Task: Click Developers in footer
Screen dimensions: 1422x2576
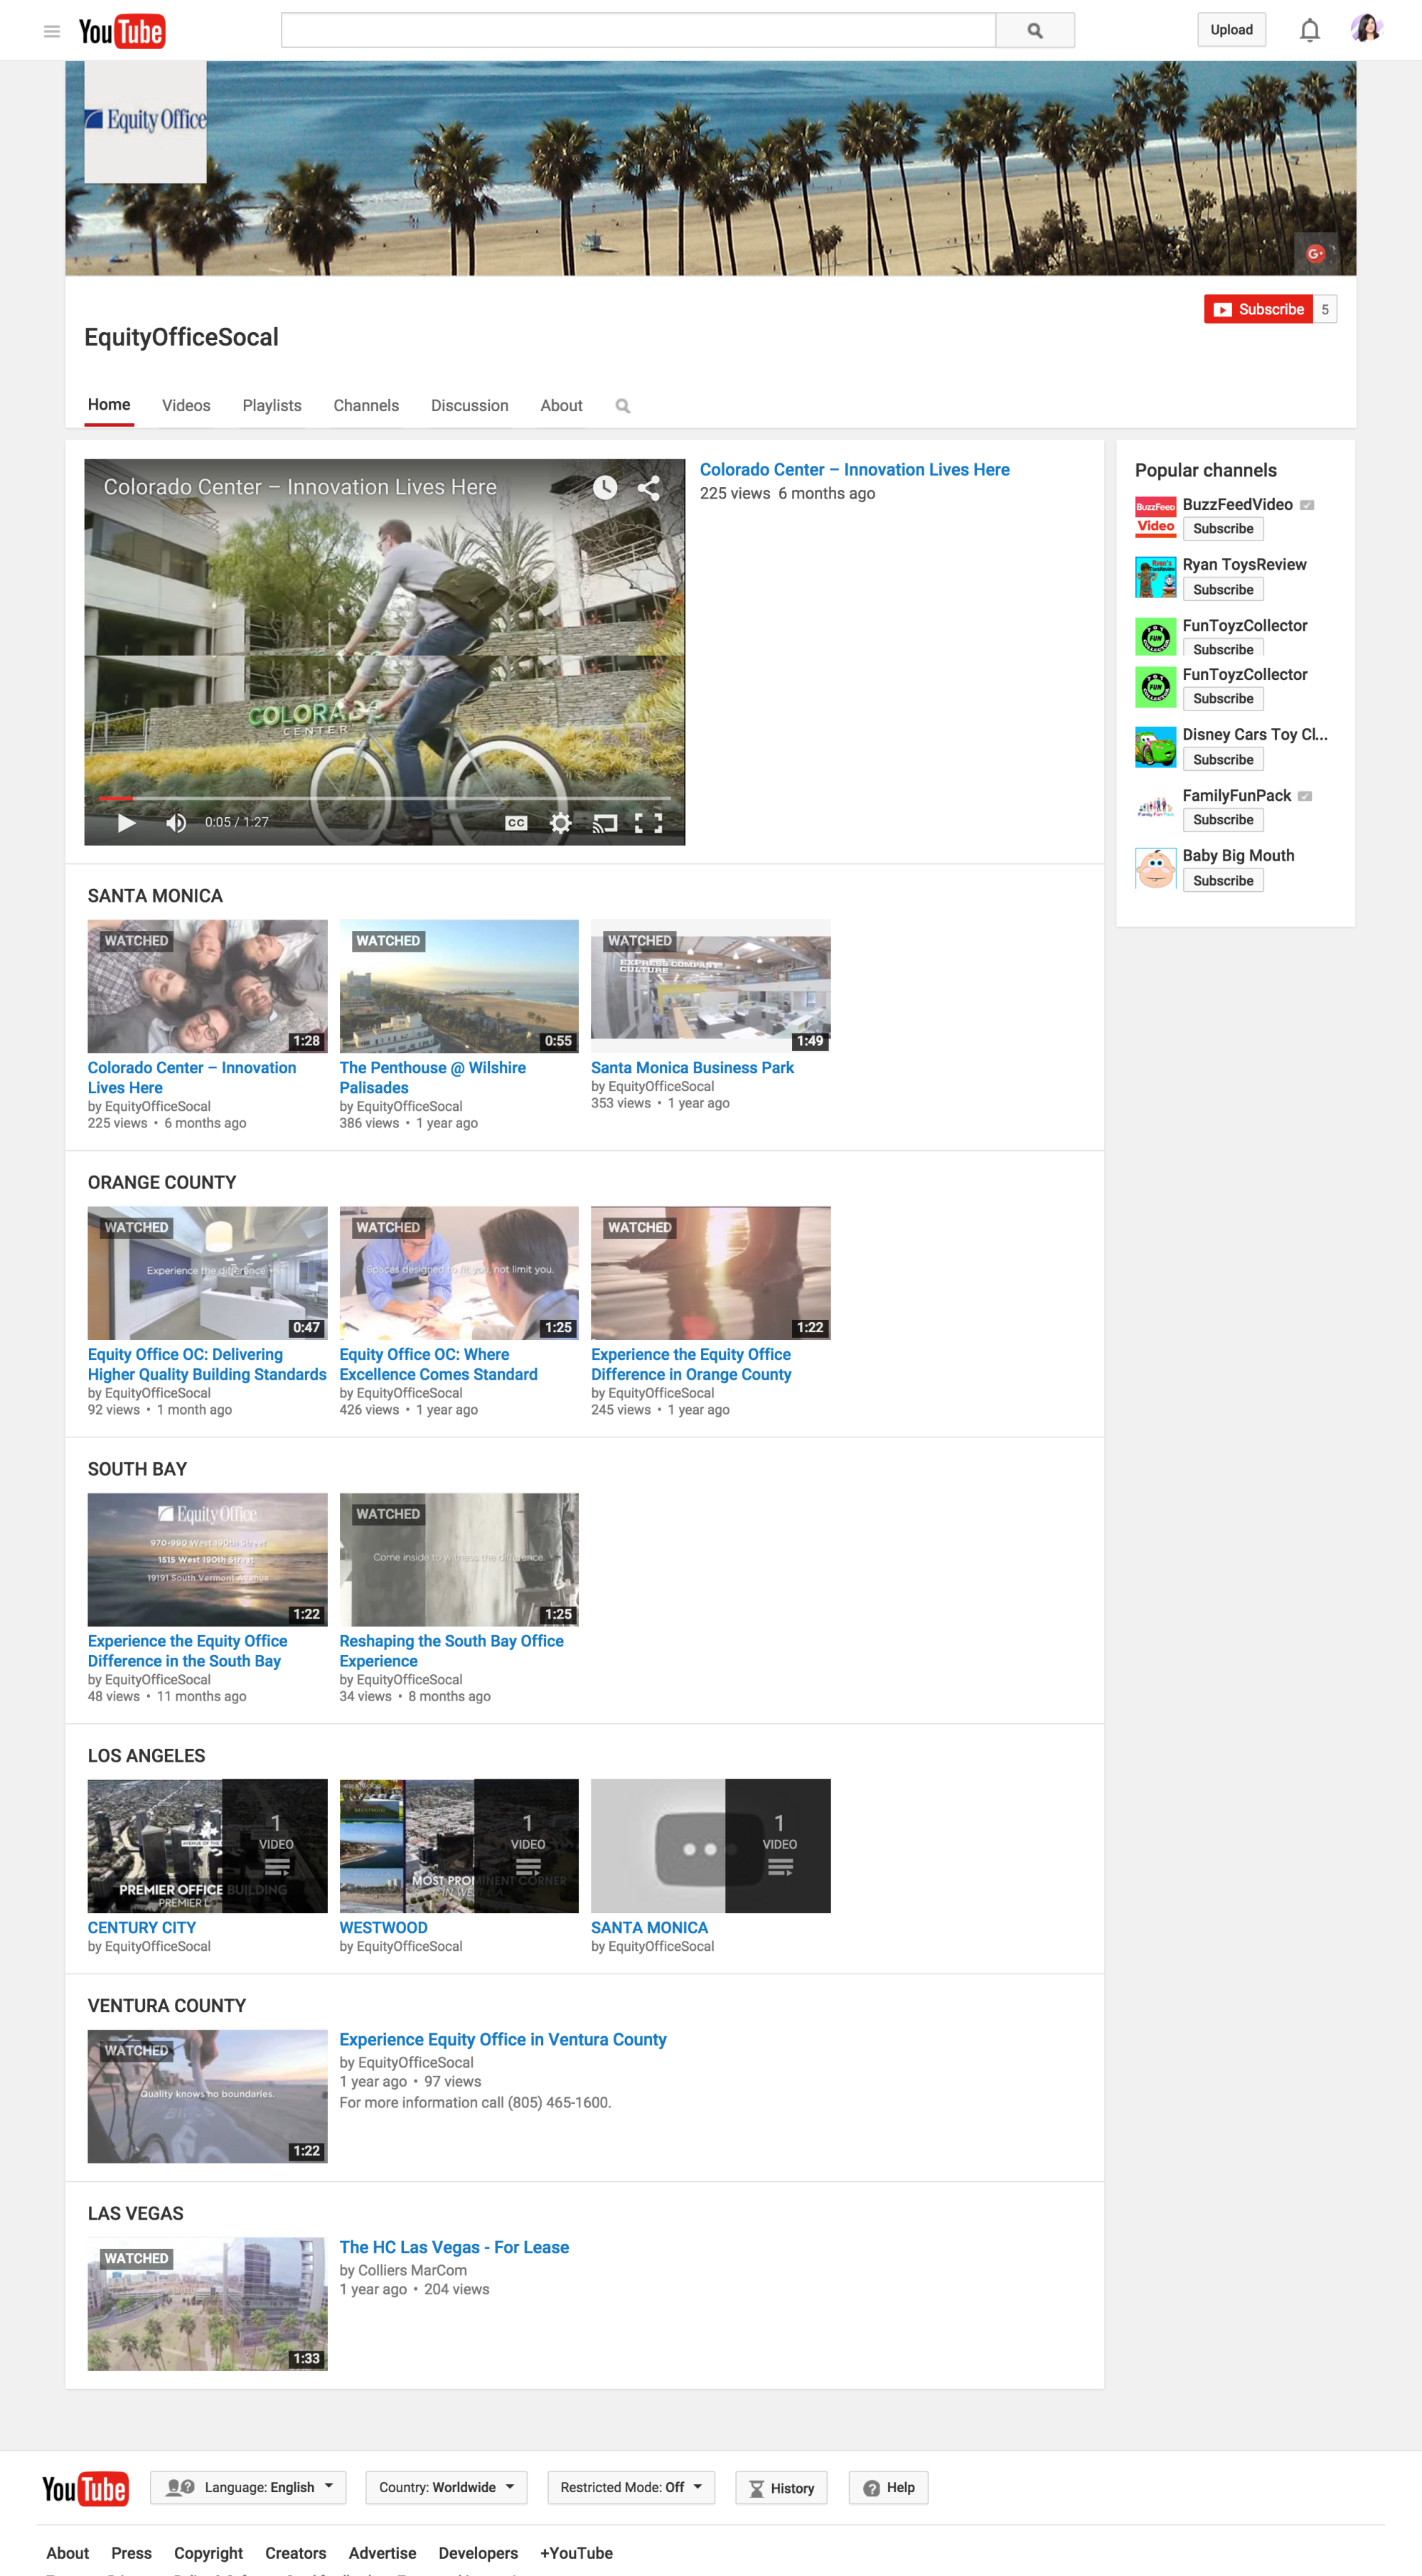Action: click(478, 2553)
